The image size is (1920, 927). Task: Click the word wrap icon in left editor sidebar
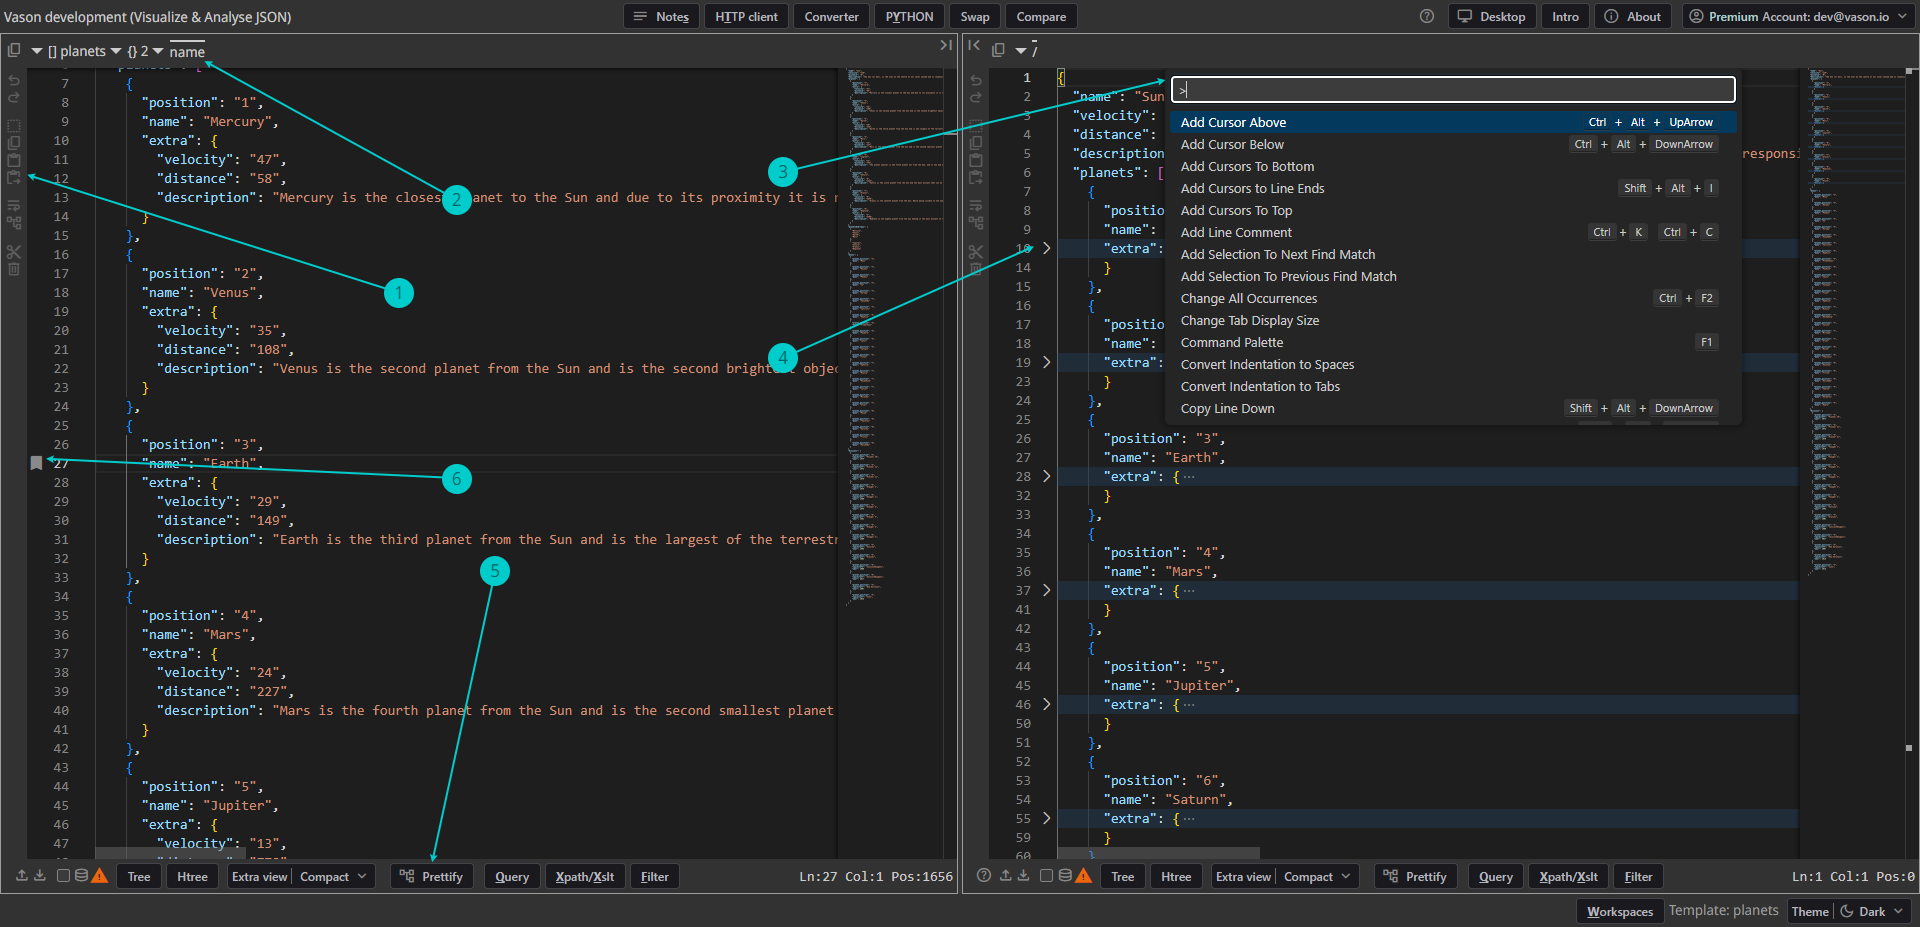click(x=14, y=206)
